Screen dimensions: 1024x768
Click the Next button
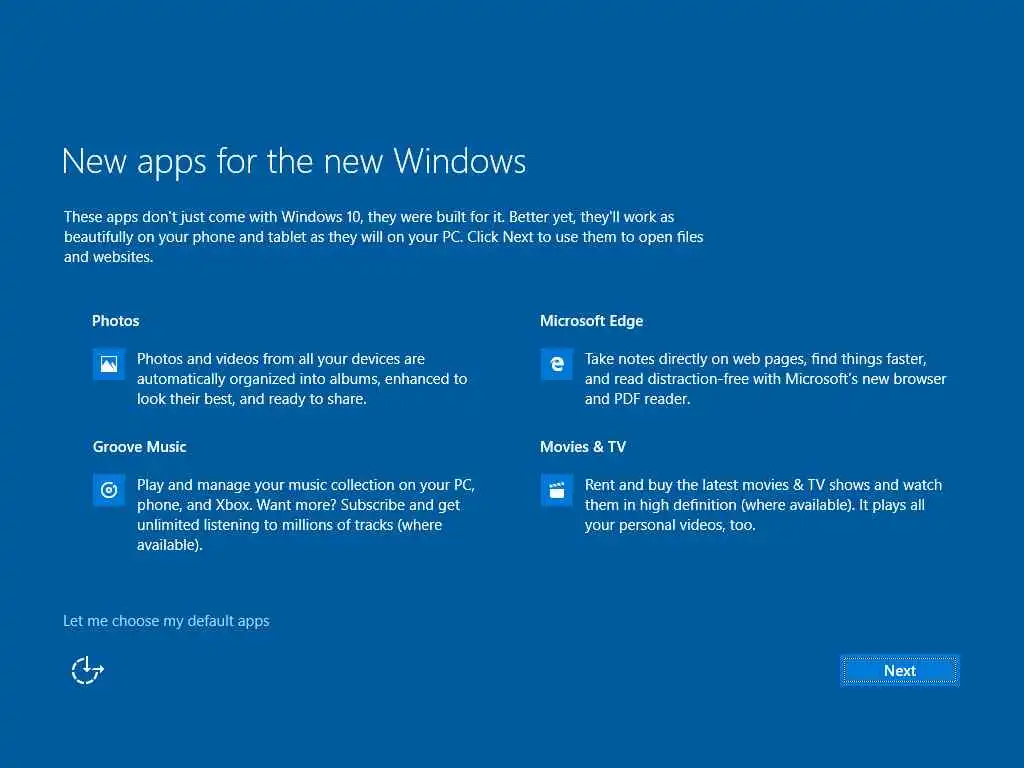click(899, 671)
